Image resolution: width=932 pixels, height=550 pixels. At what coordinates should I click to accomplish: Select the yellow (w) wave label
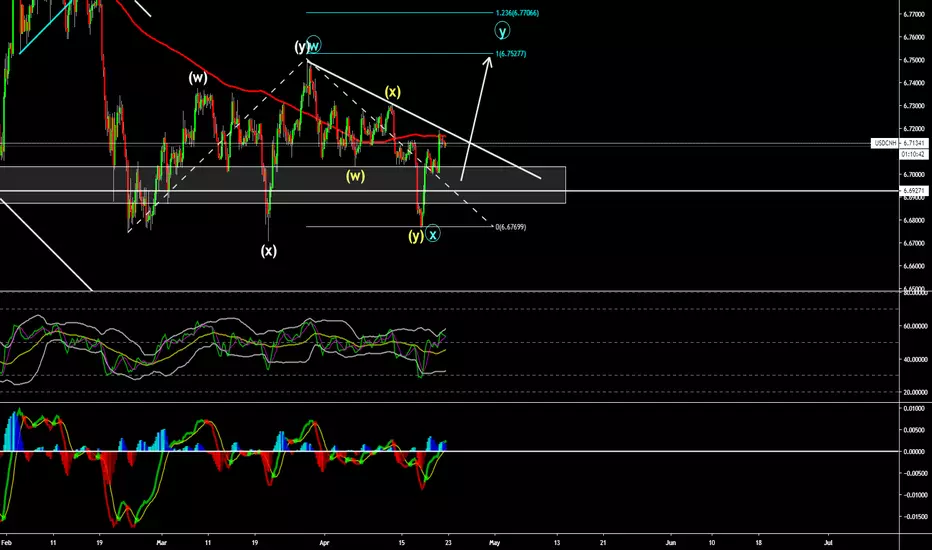coord(355,176)
